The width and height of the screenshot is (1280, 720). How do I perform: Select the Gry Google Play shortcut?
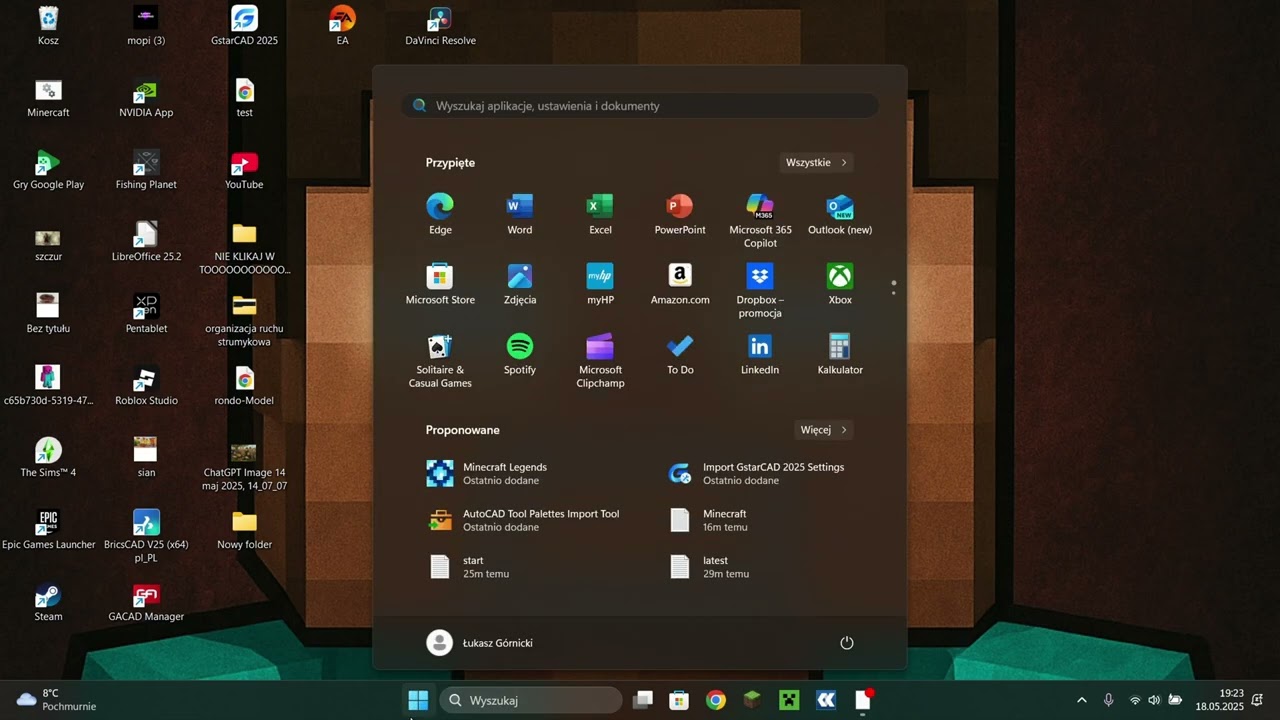[48, 171]
